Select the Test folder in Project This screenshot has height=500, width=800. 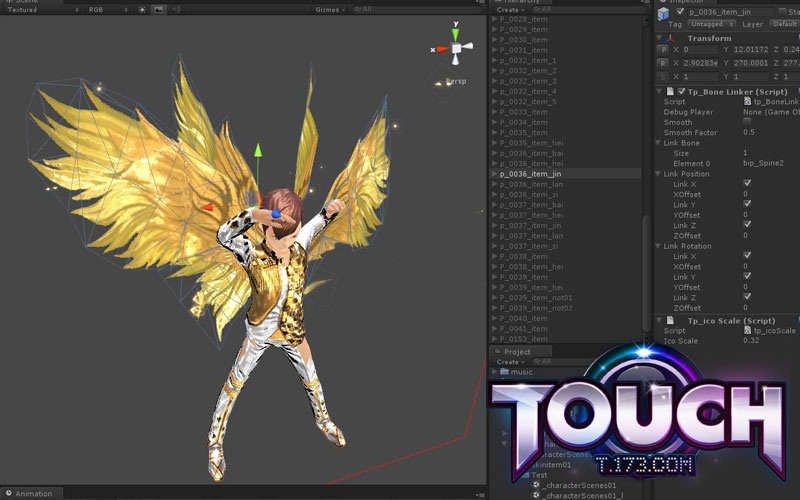coord(539,474)
